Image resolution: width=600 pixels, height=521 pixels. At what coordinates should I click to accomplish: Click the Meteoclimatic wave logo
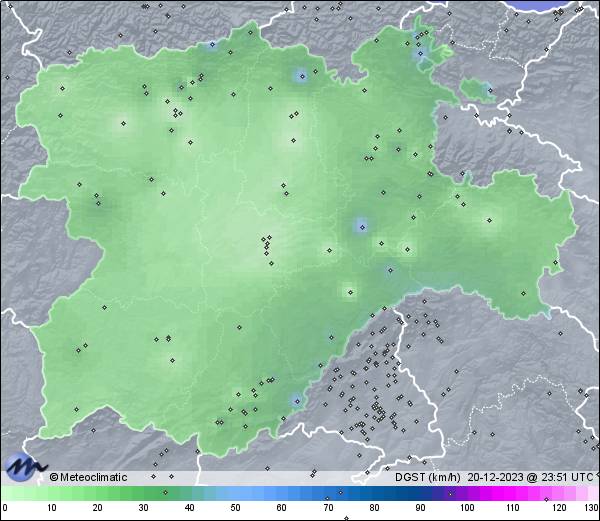pos(25,467)
